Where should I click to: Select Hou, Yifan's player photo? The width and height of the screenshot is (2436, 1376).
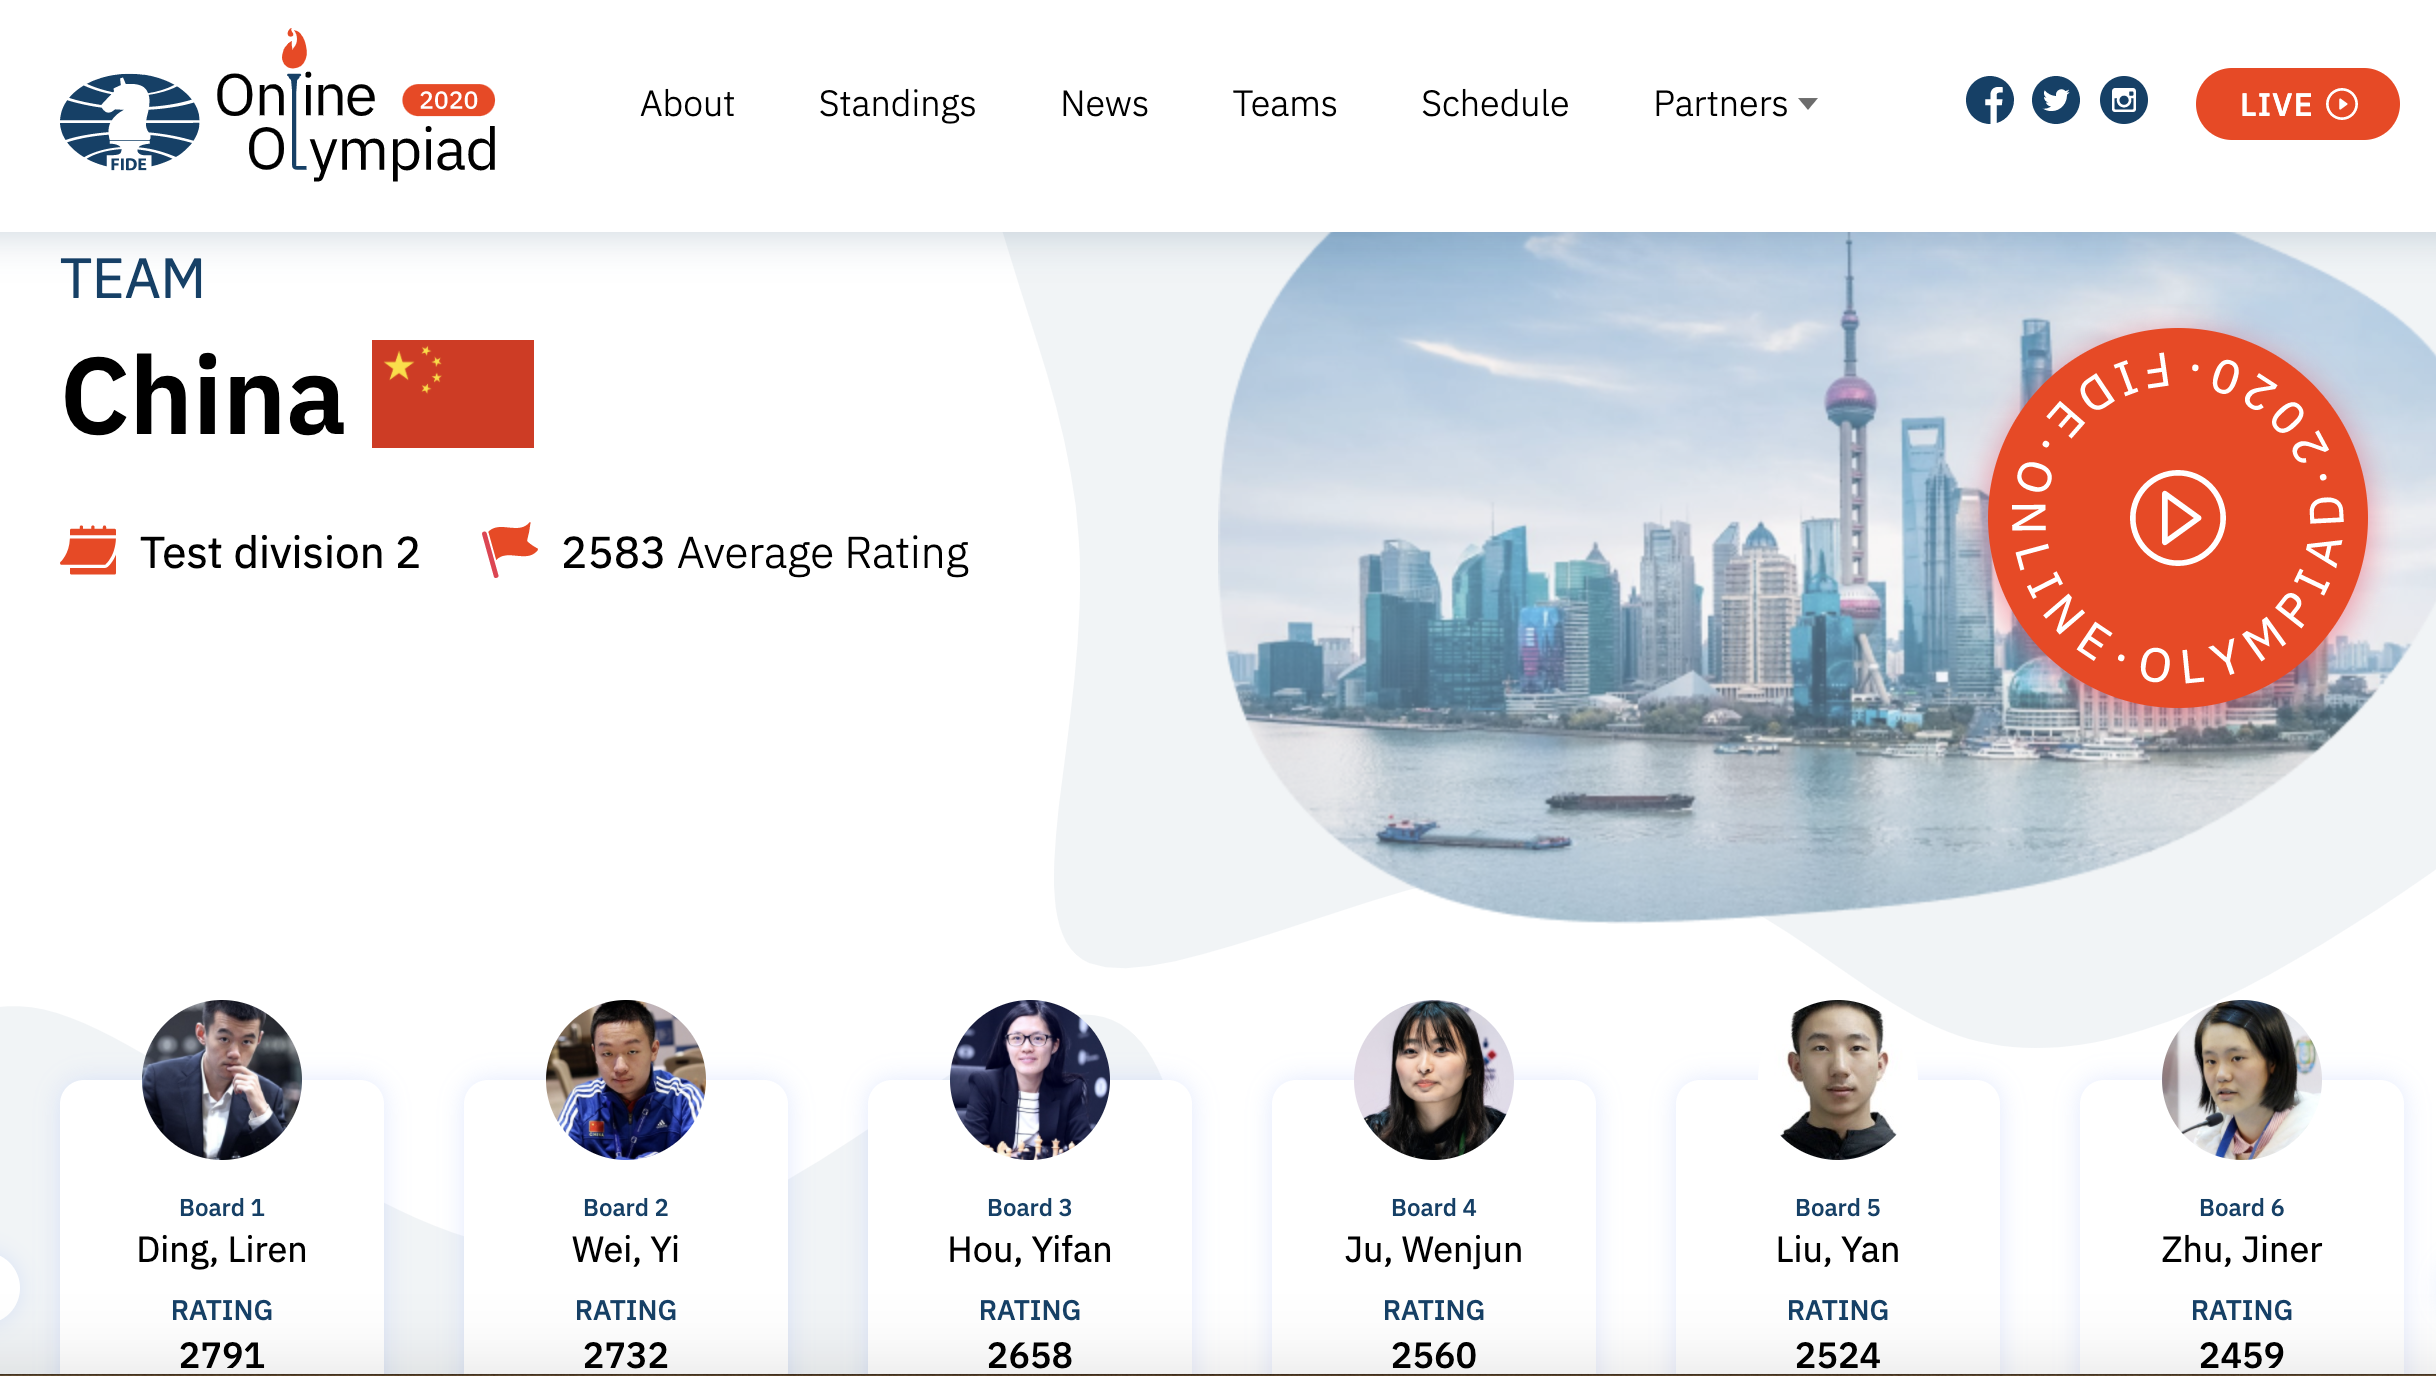[1030, 1080]
